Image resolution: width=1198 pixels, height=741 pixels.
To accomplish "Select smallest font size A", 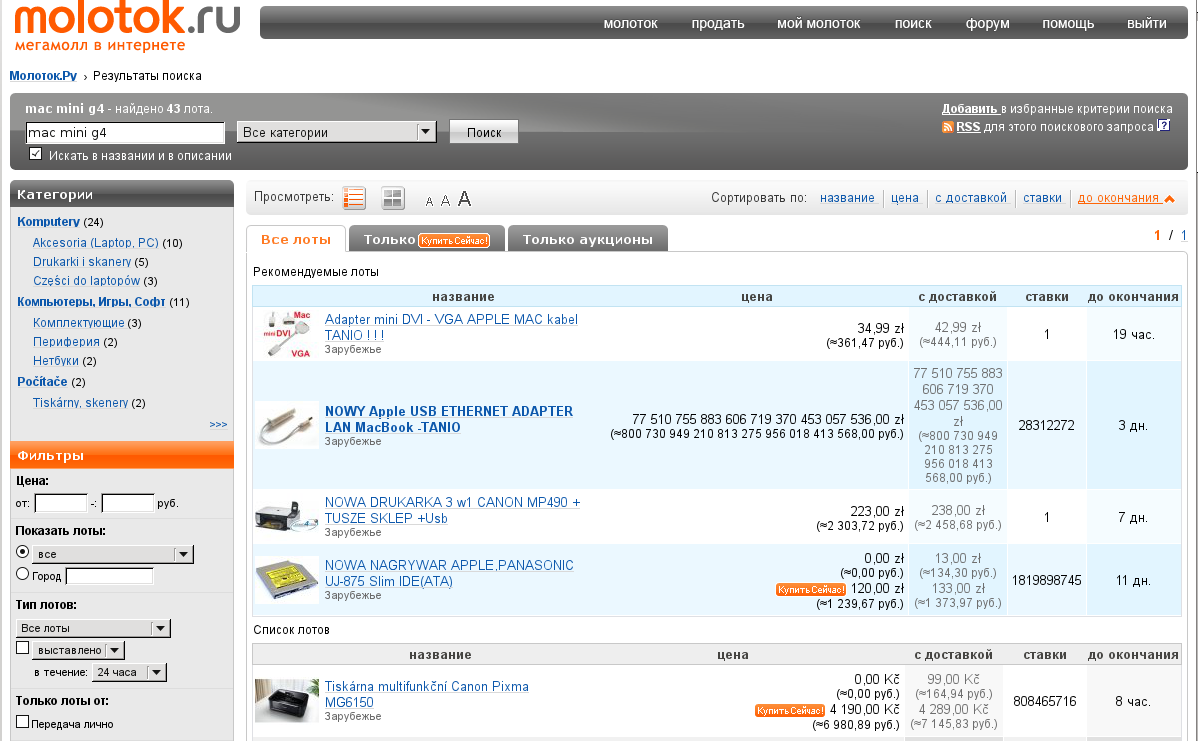I will pos(429,202).
